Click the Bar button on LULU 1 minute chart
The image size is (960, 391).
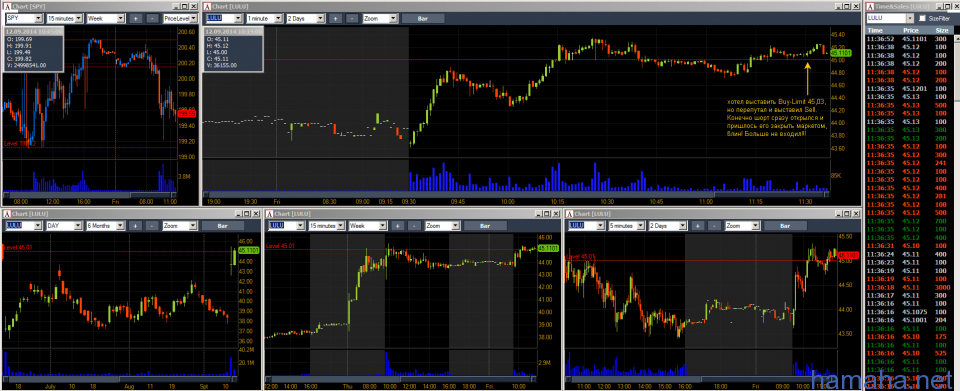[x=422, y=18]
